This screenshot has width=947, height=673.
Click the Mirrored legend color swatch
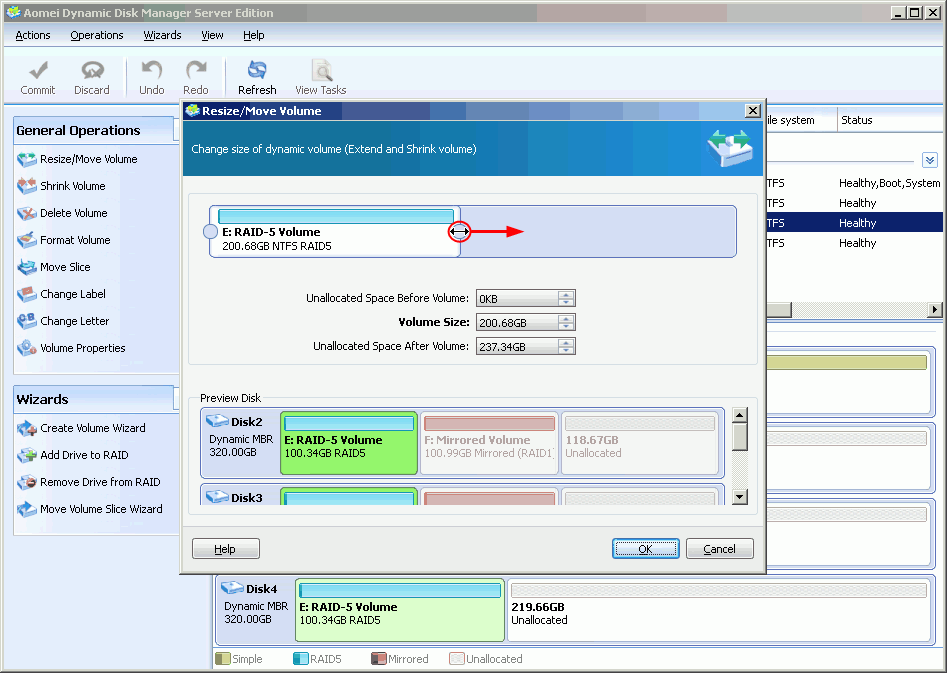pyautogui.click(x=379, y=659)
